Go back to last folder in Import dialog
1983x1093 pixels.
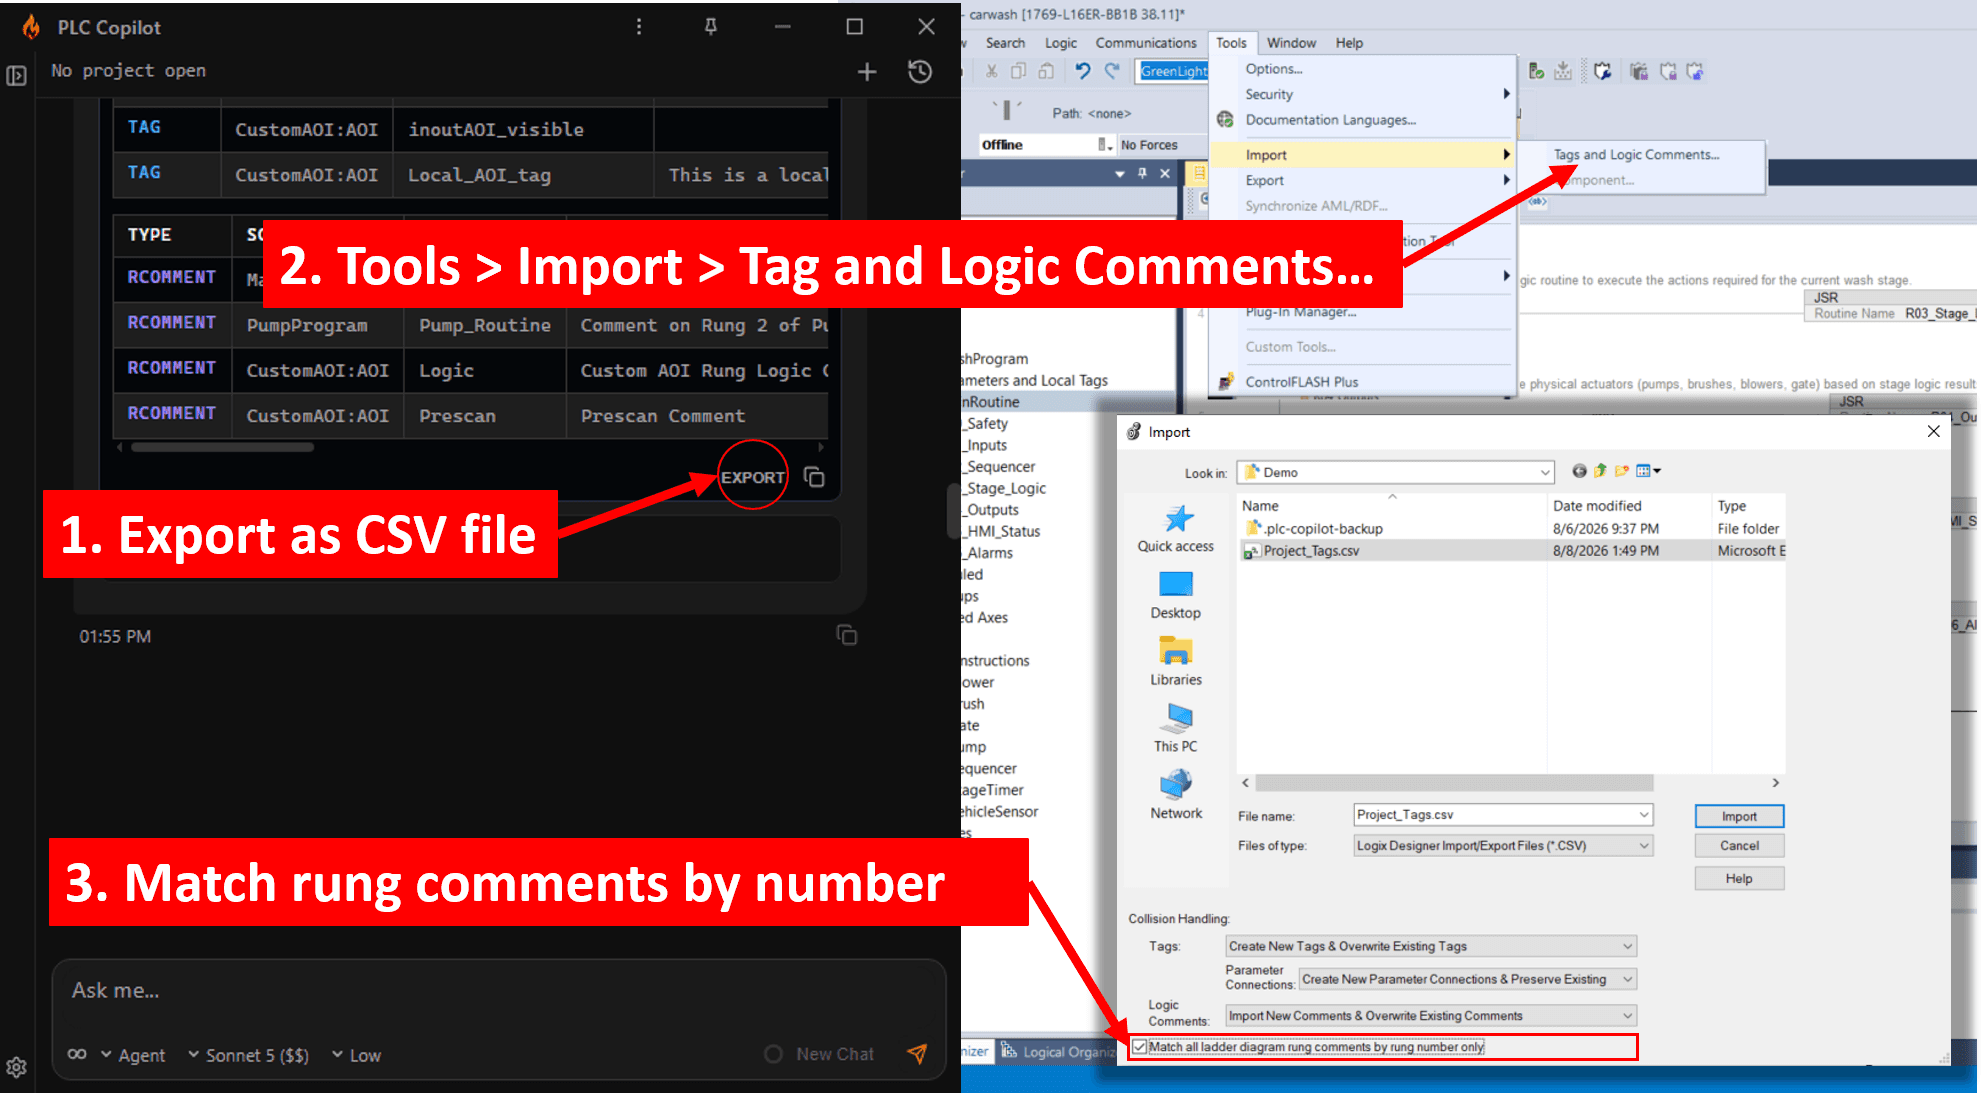[x=1579, y=471]
